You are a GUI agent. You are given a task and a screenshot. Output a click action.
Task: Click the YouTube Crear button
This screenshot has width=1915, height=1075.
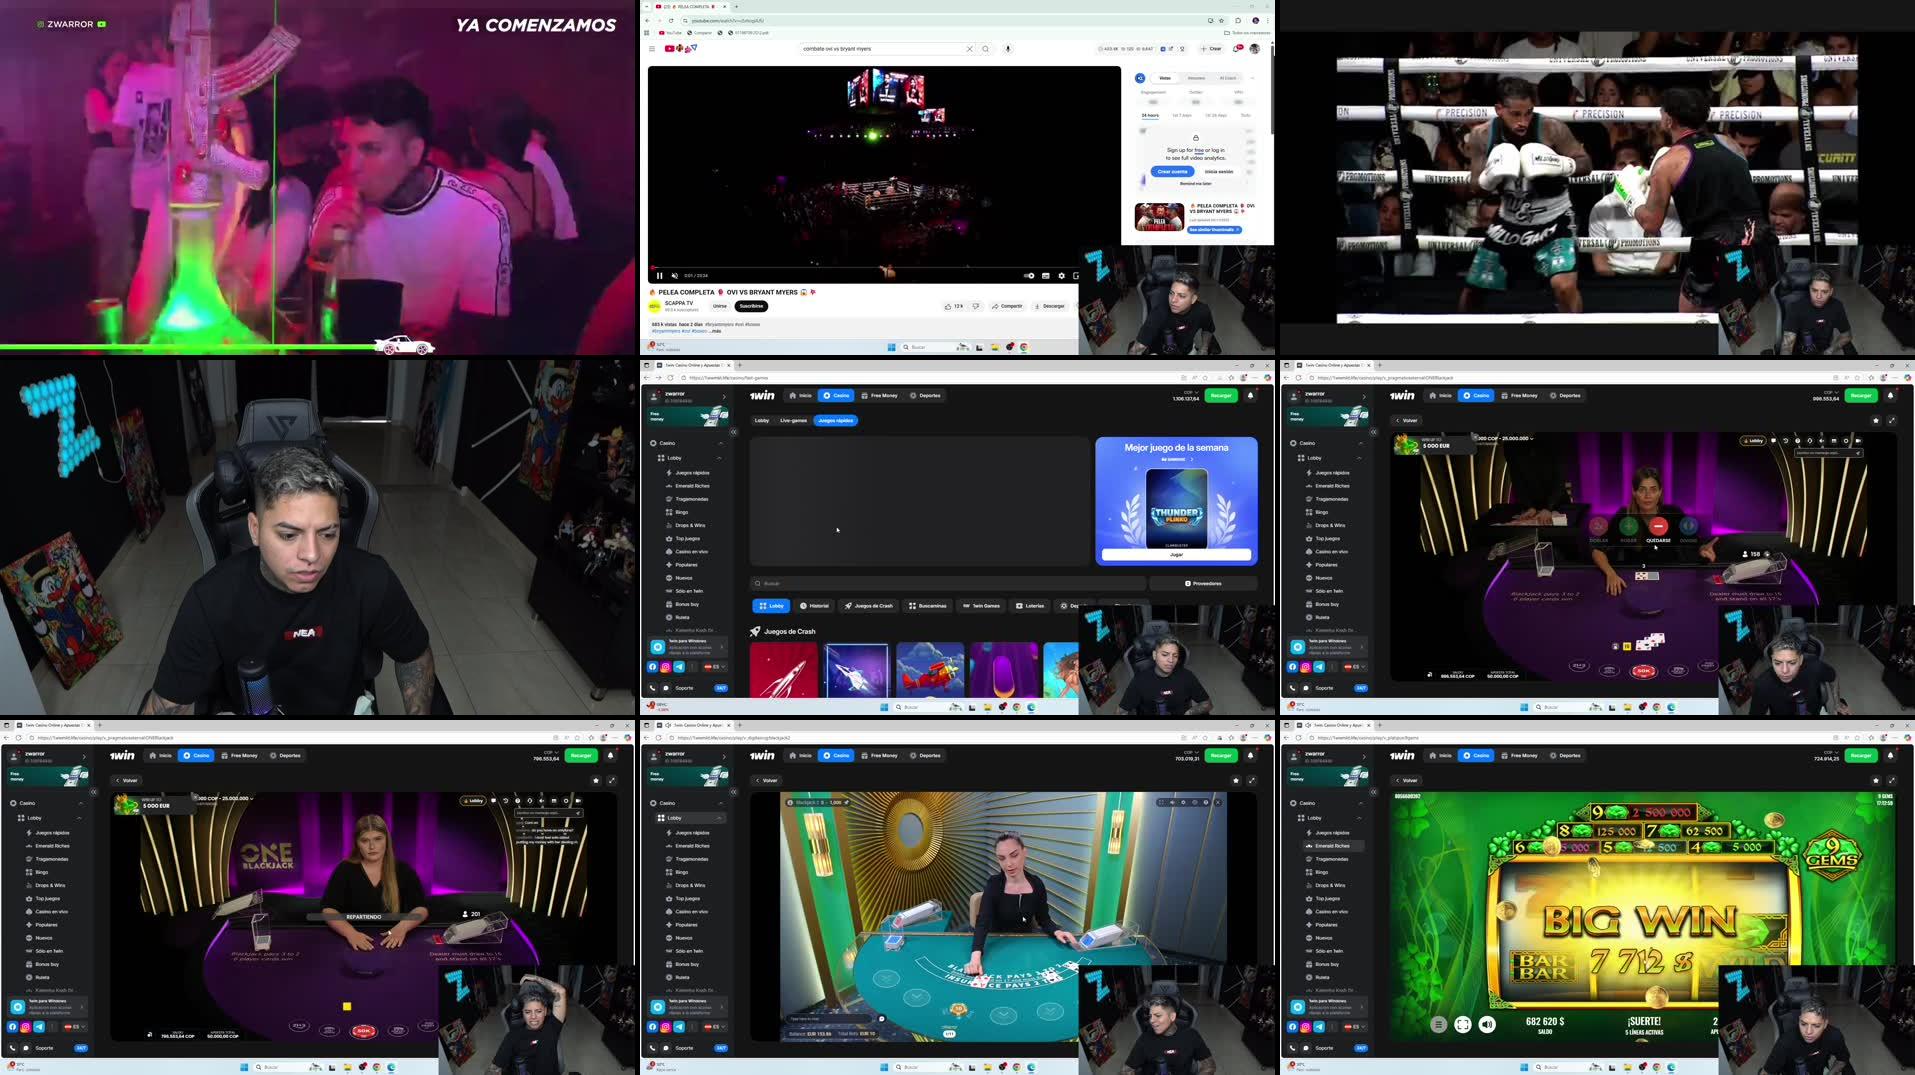pyautogui.click(x=1213, y=49)
